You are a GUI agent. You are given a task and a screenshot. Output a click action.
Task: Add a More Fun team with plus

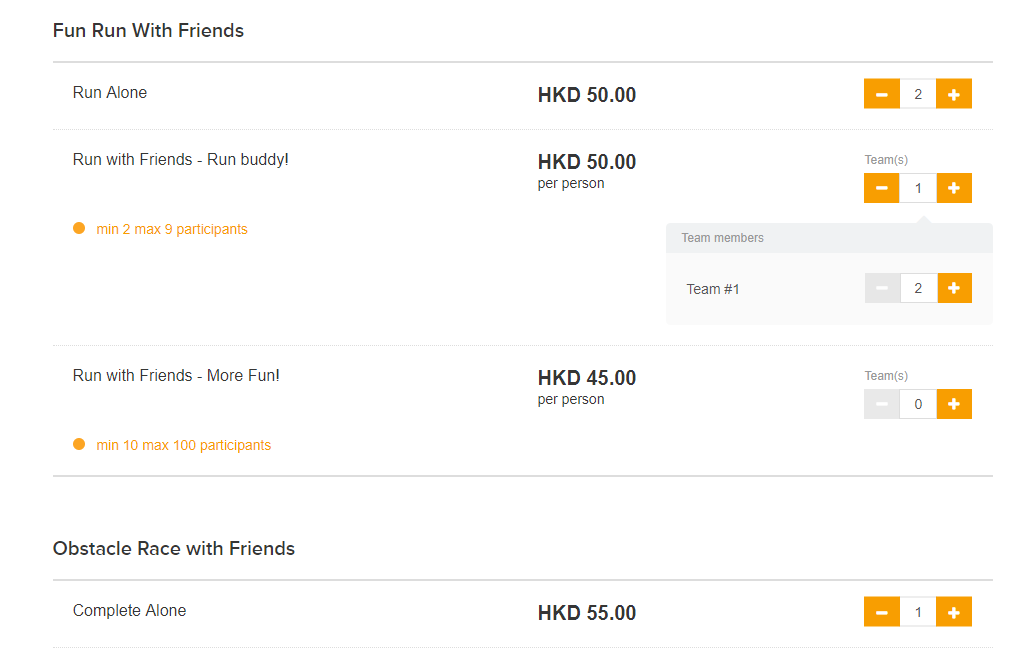(x=954, y=404)
